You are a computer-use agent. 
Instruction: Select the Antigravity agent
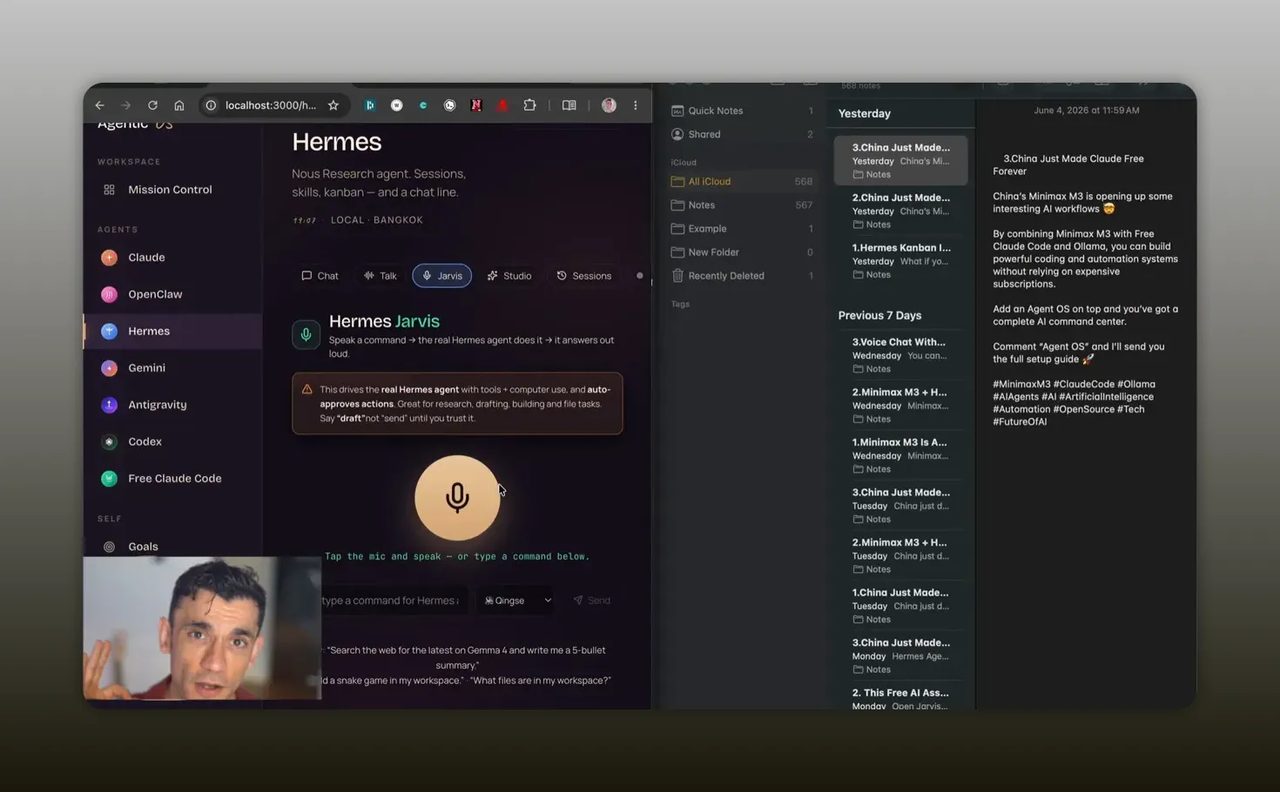[172, 405]
